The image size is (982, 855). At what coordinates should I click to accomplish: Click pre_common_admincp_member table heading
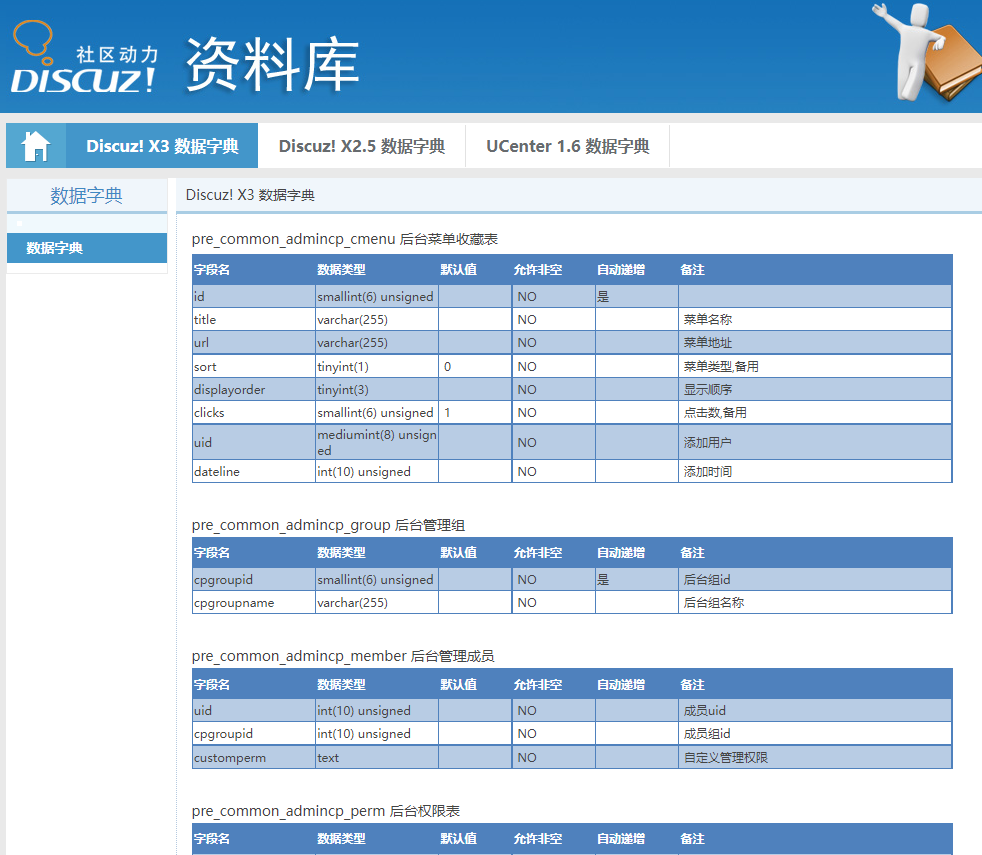click(x=343, y=656)
